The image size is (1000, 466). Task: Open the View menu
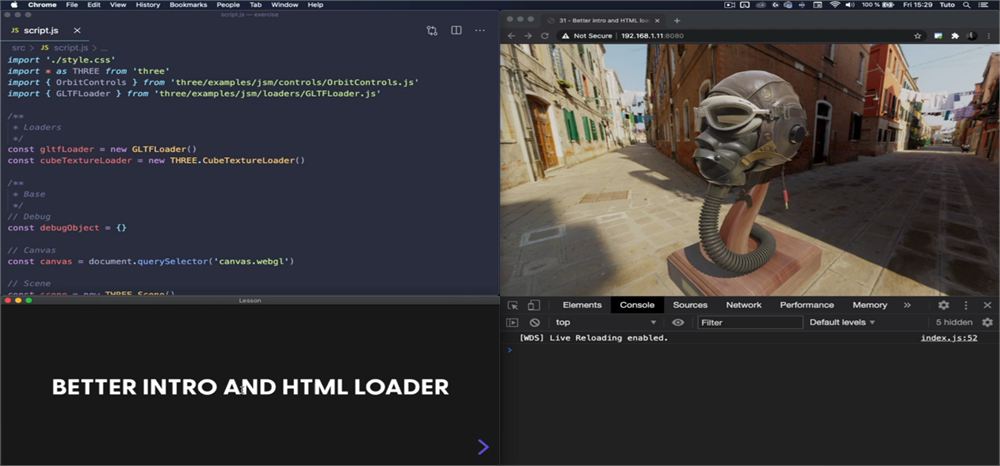coord(118,4)
